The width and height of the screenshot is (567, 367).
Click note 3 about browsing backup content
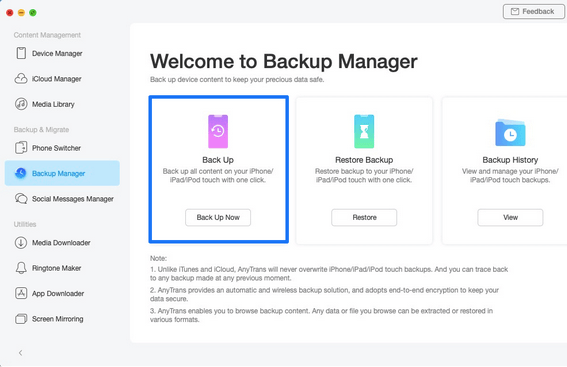pos(321,315)
